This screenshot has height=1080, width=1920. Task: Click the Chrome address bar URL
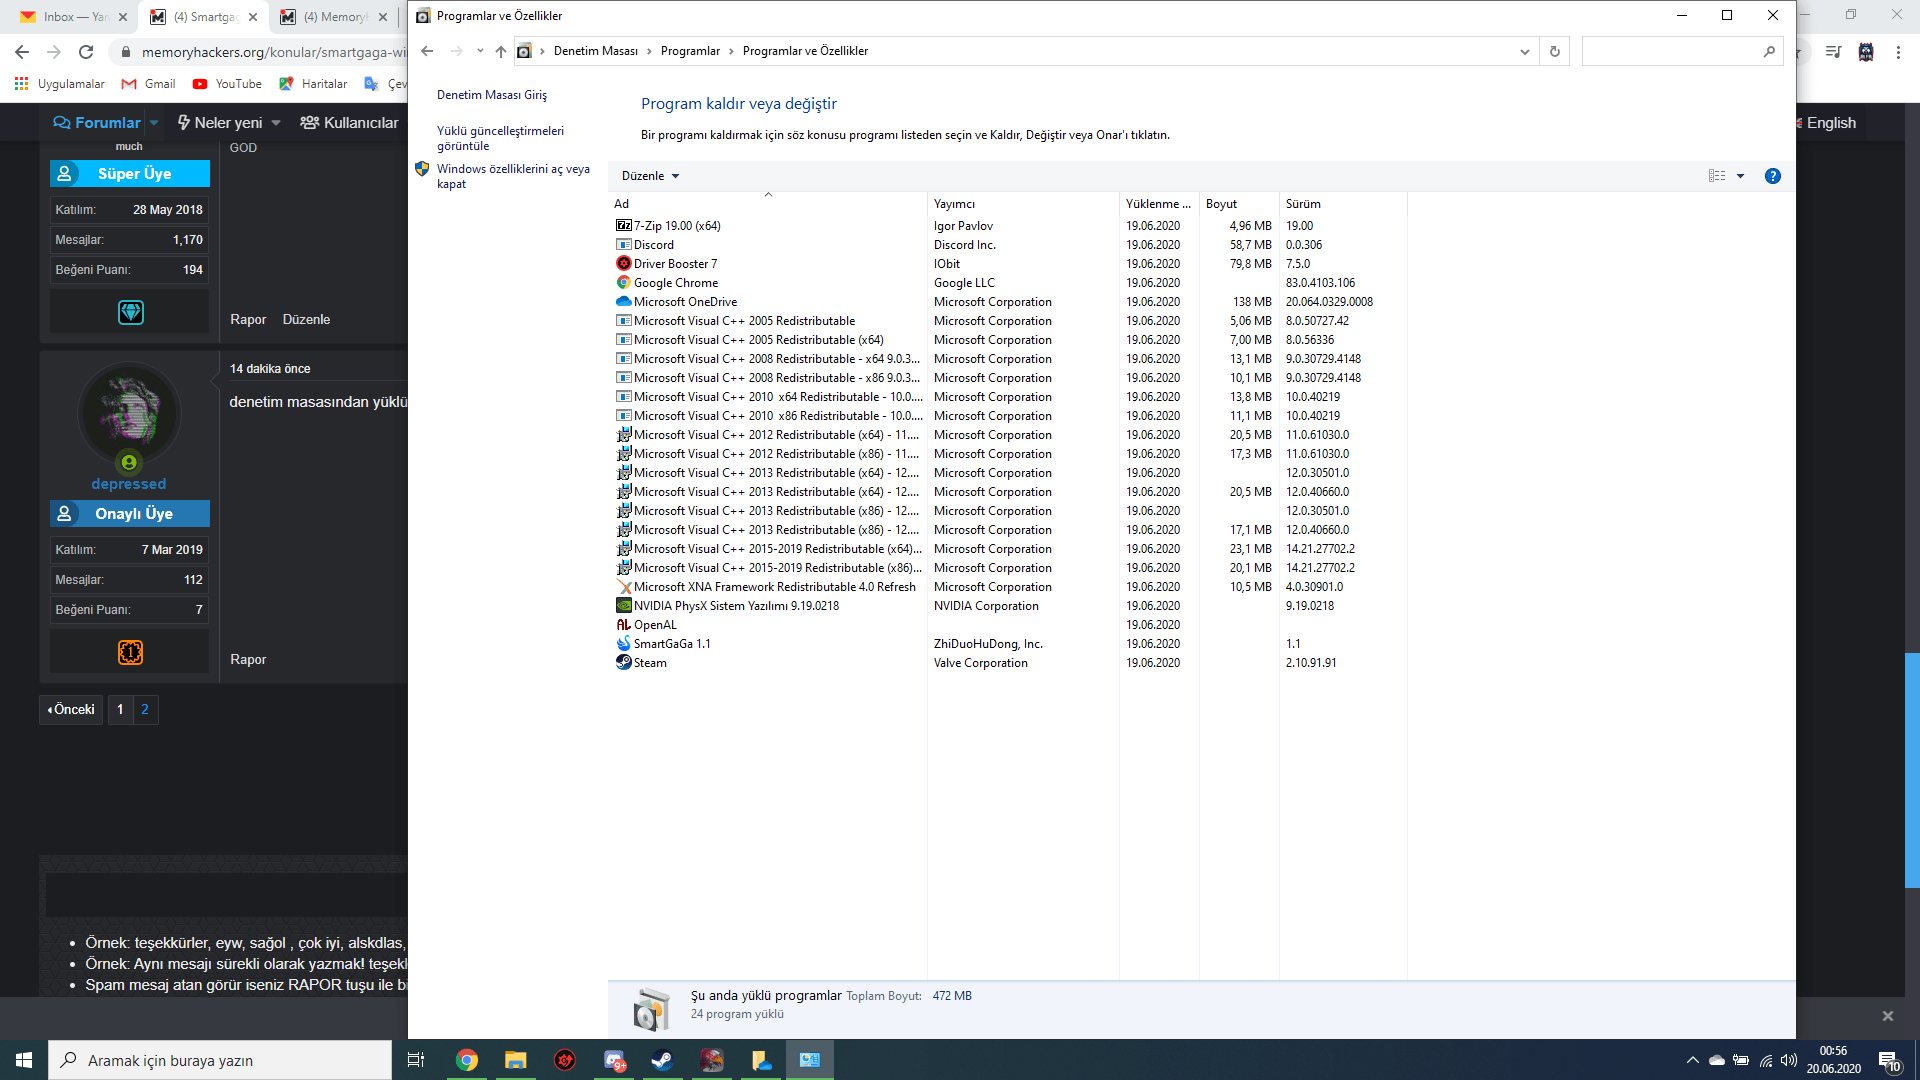tap(274, 52)
